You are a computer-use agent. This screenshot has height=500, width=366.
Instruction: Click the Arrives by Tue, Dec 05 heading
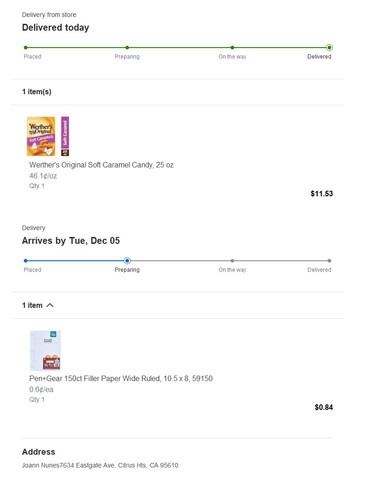point(71,241)
